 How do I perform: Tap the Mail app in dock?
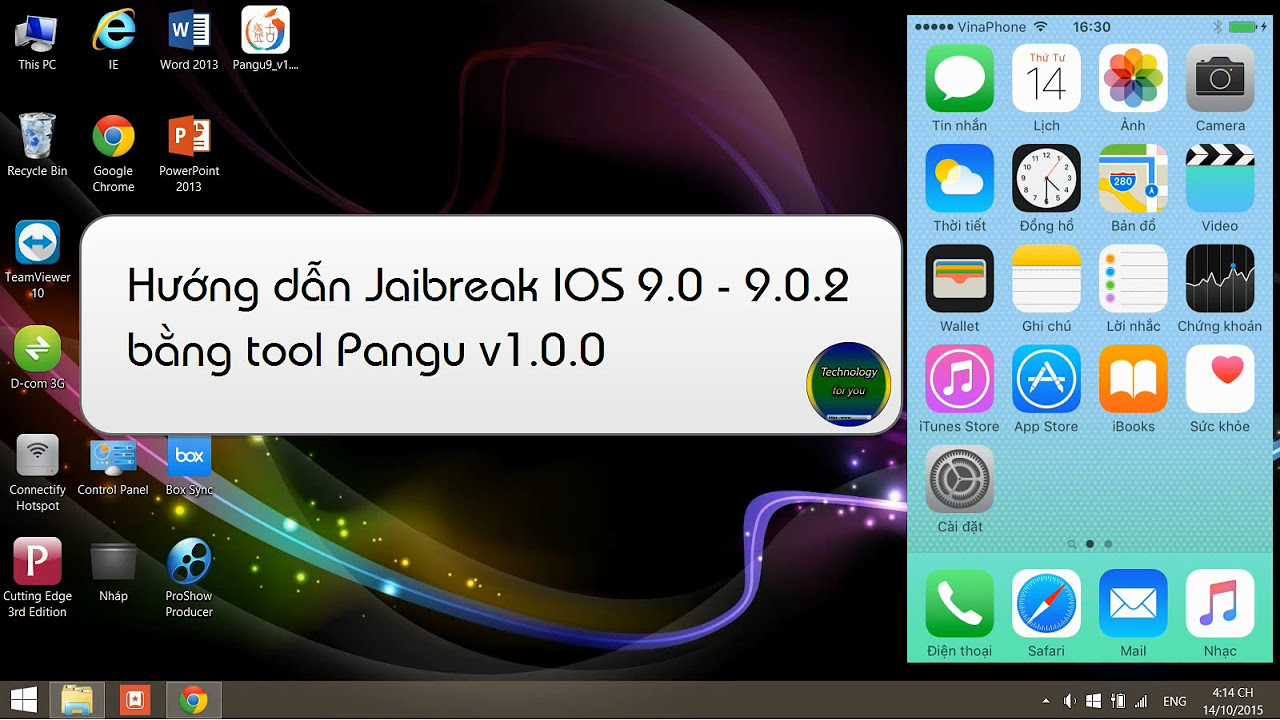1133,603
